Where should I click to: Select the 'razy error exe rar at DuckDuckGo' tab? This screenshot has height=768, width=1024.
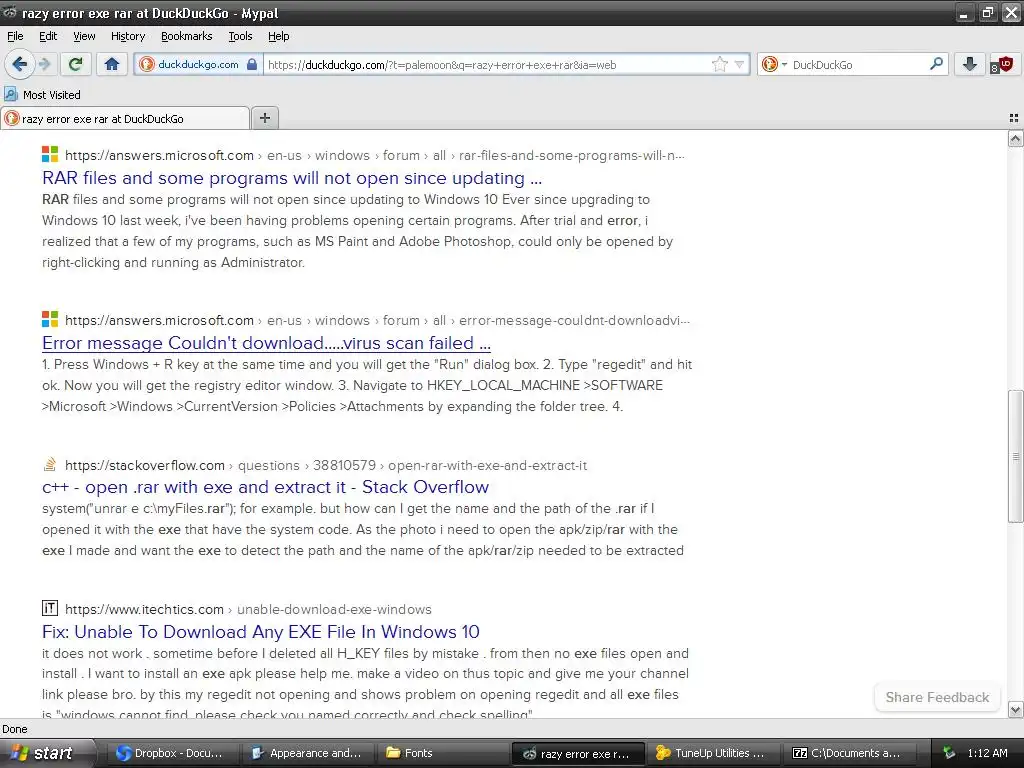point(125,118)
